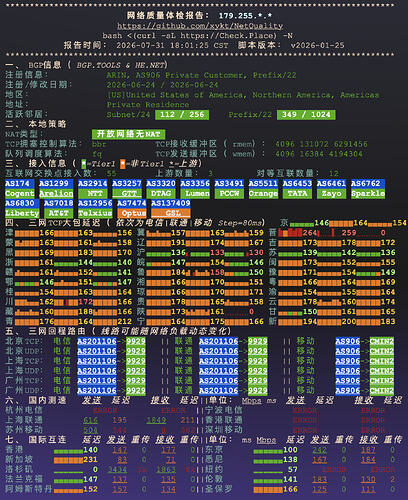Click script version v2026-01-25

(317, 45)
